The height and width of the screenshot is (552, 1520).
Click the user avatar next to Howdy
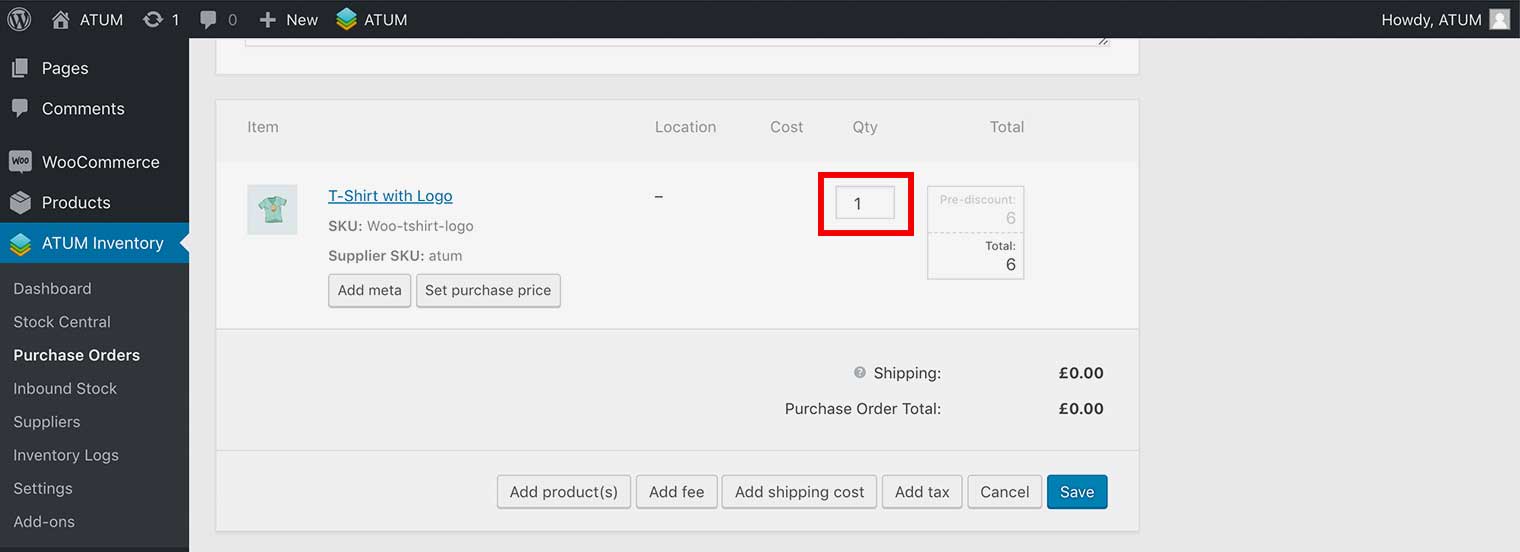click(x=1499, y=19)
